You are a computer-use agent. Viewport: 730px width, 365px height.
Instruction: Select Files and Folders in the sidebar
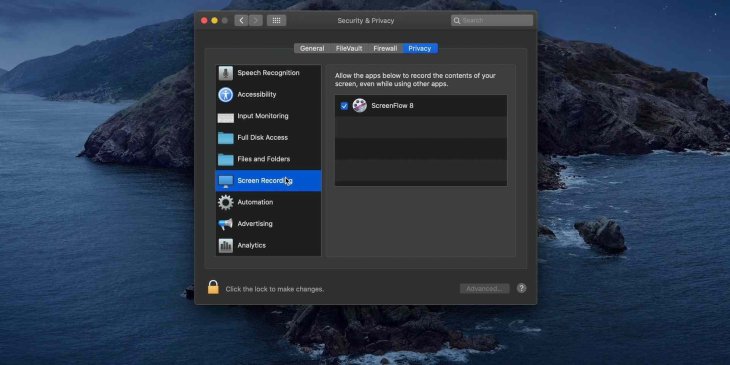click(269, 159)
